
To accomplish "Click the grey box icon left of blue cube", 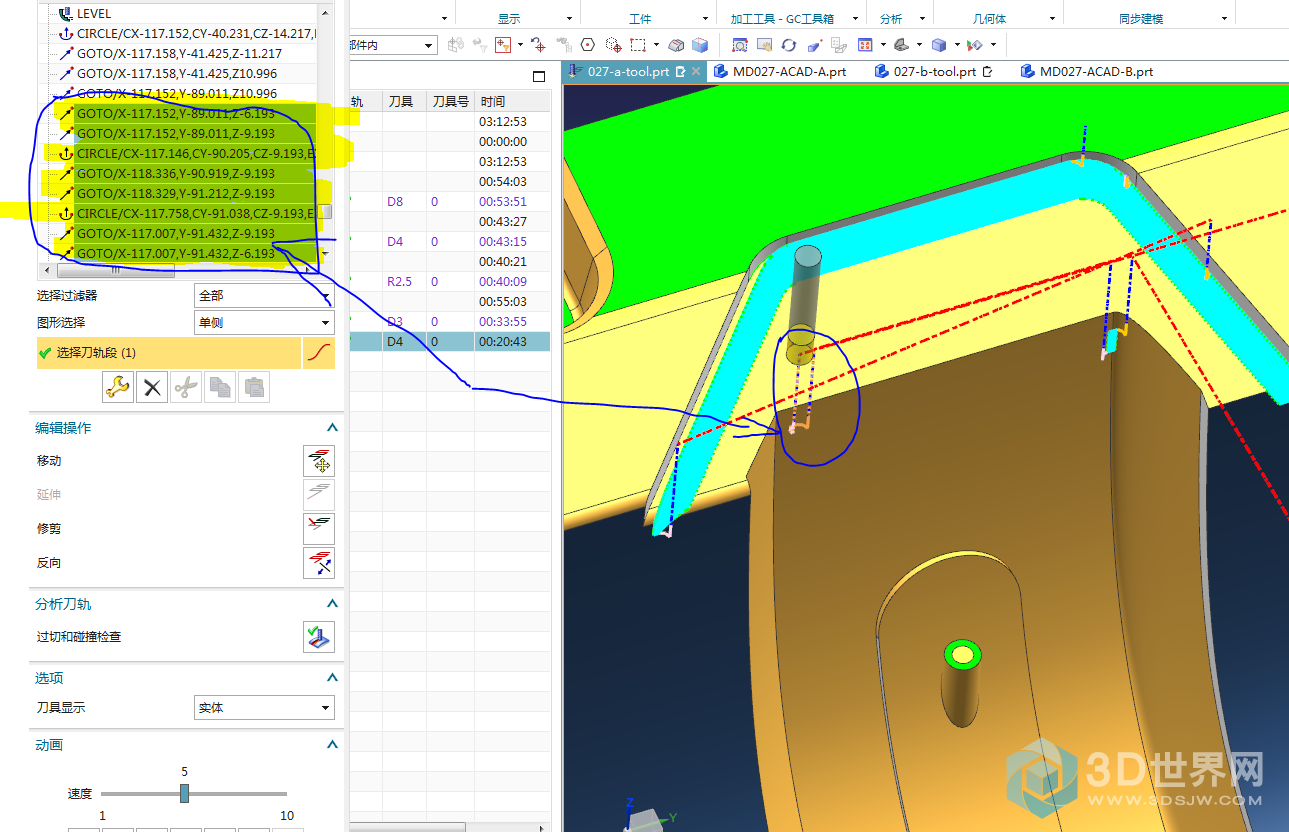I will [x=676, y=45].
